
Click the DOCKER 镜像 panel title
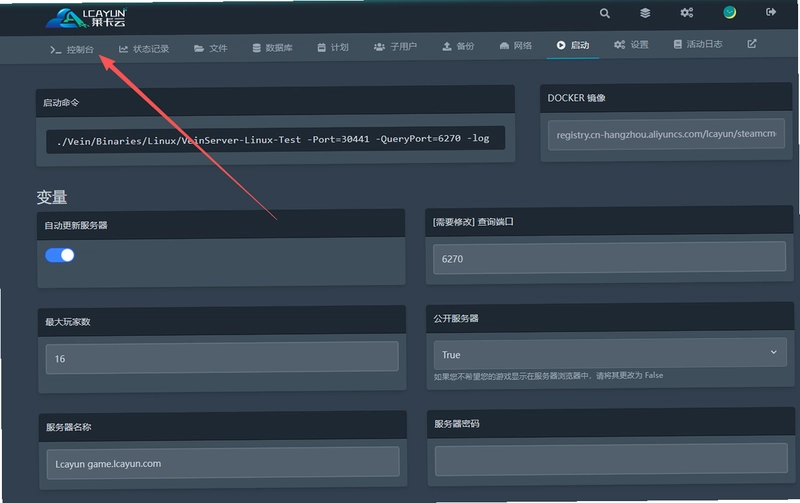(577, 98)
